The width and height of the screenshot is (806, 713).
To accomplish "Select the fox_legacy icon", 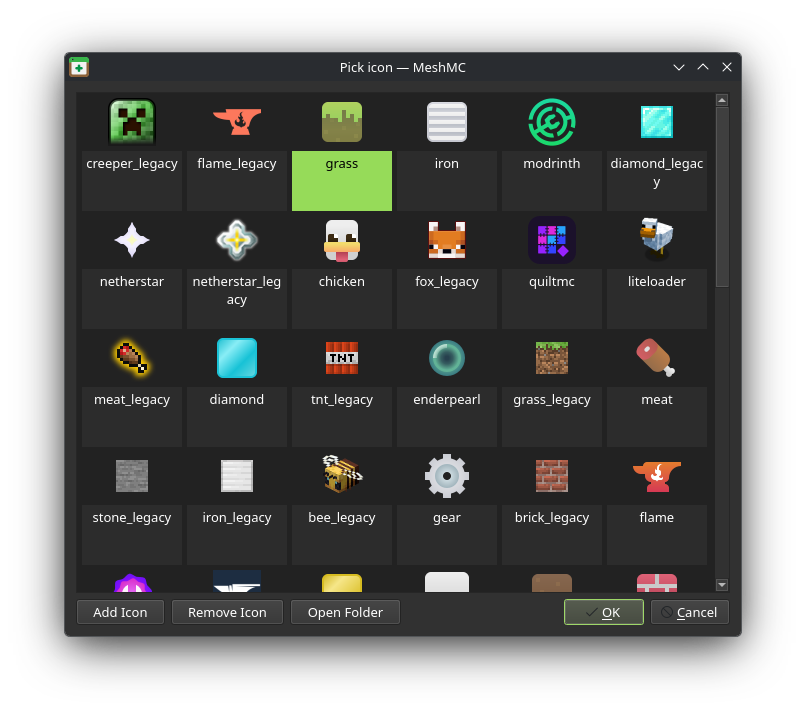I will click(447, 241).
